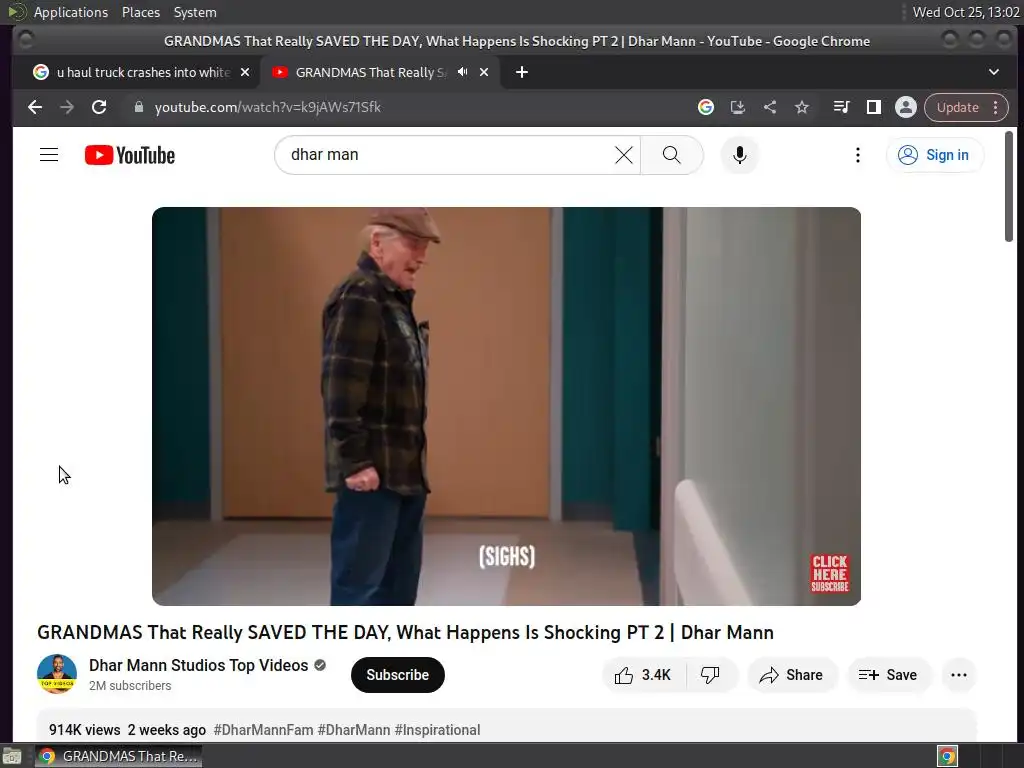Open Chrome profile avatar menu
This screenshot has width=1024, height=768.
click(906, 107)
